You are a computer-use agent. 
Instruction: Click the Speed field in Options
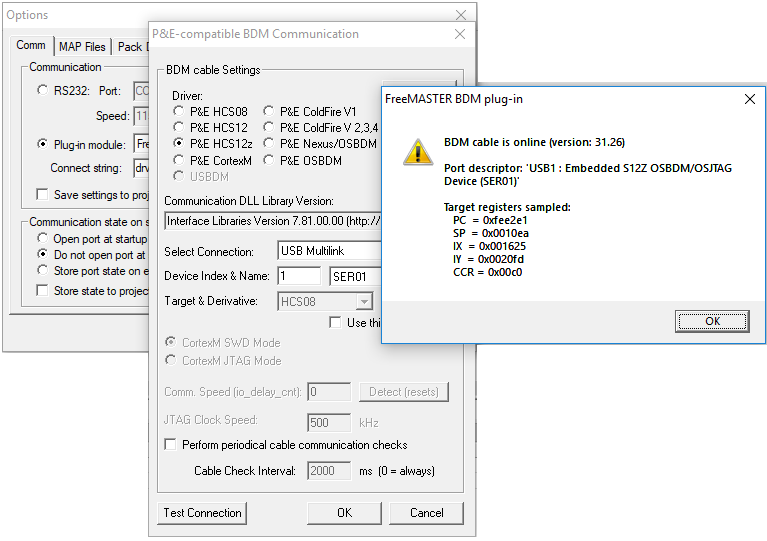click(x=141, y=116)
